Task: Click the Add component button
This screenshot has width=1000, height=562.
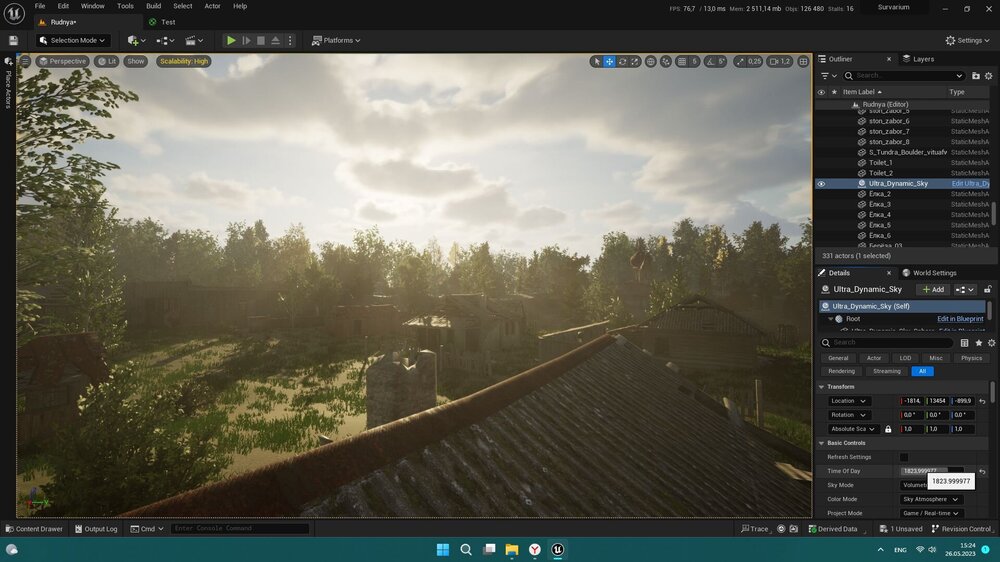Action: tap(932, 289)
